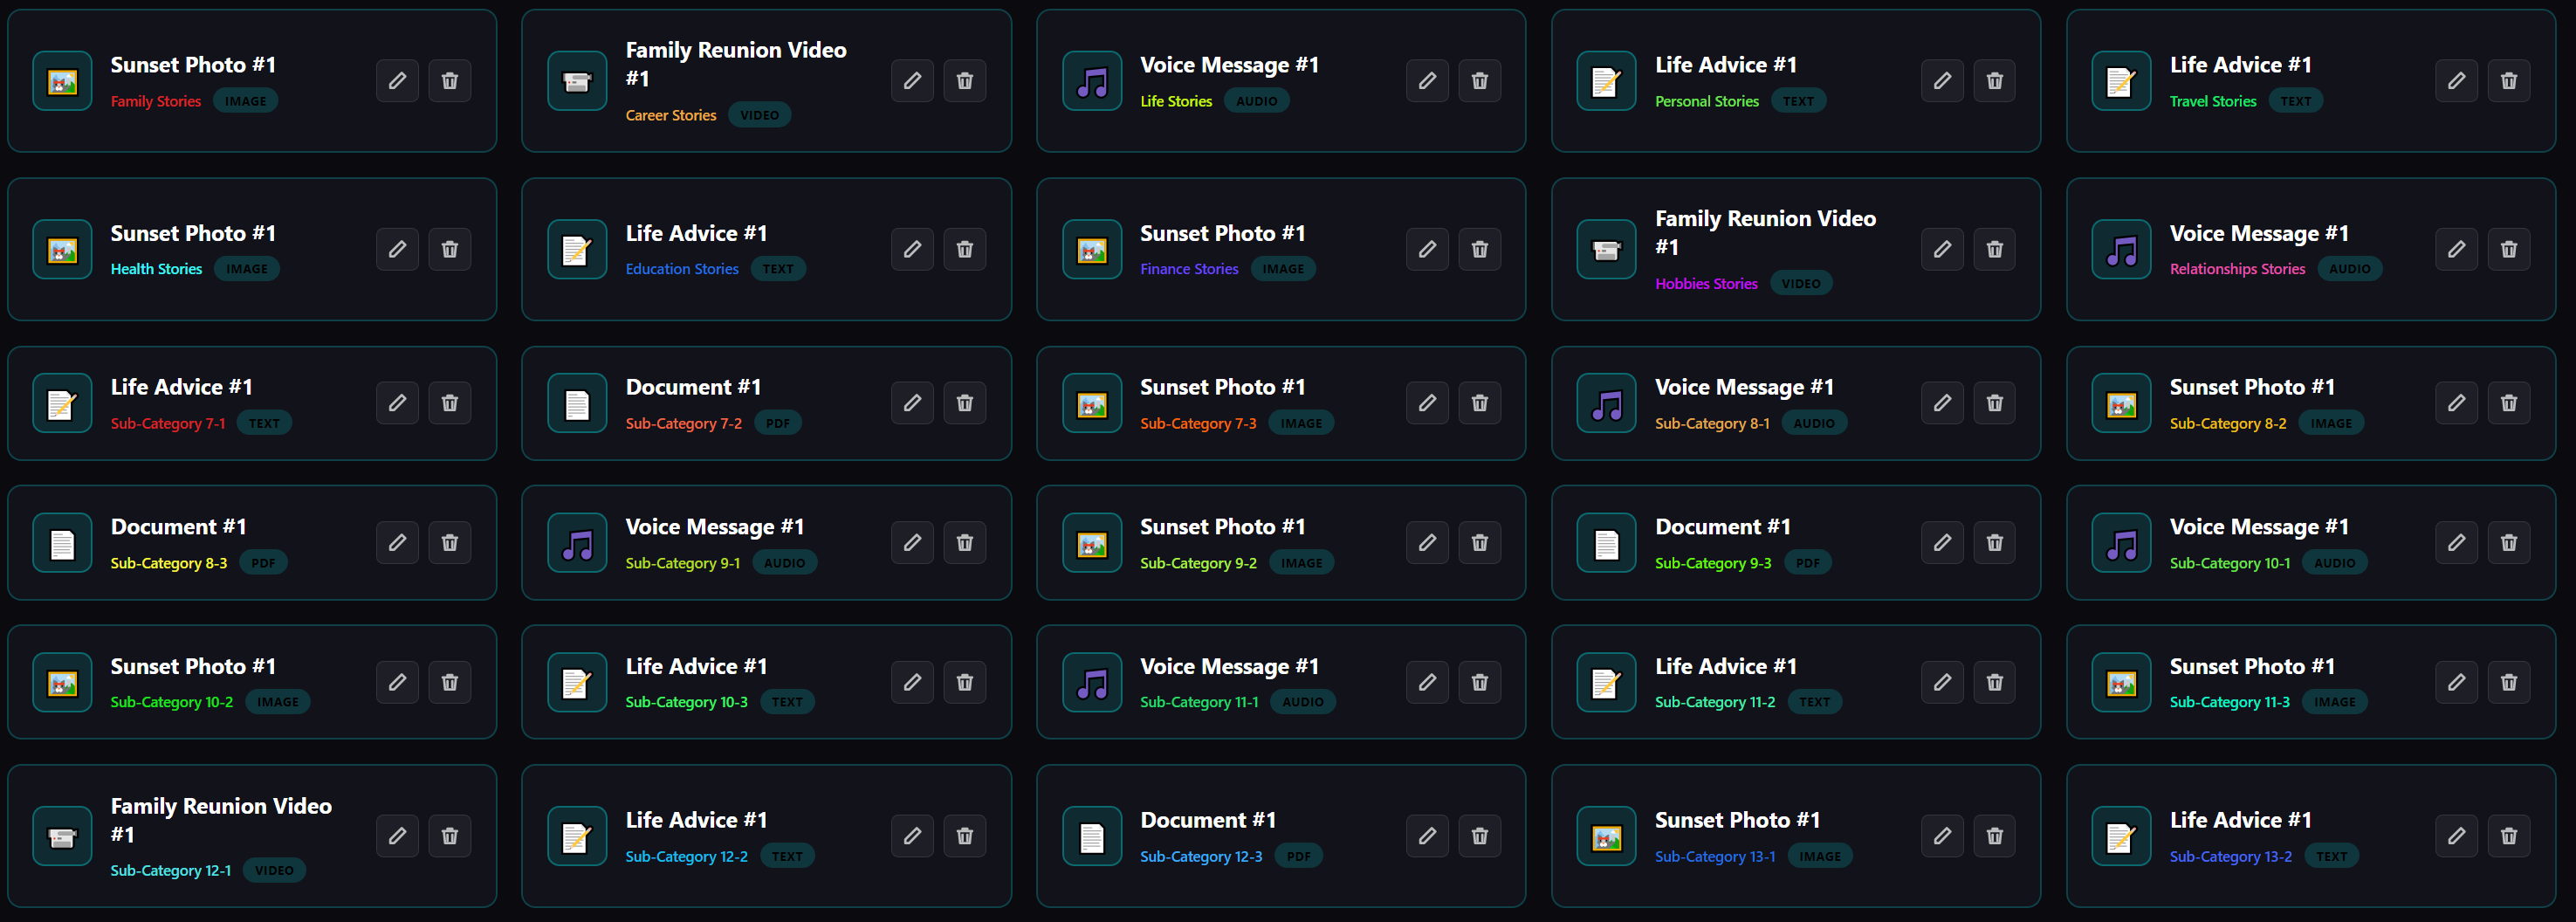This screenshot has height=922, width=2576.
Task: Delete the Relationships Stories Voice Message
Action: click(2508, 249)
